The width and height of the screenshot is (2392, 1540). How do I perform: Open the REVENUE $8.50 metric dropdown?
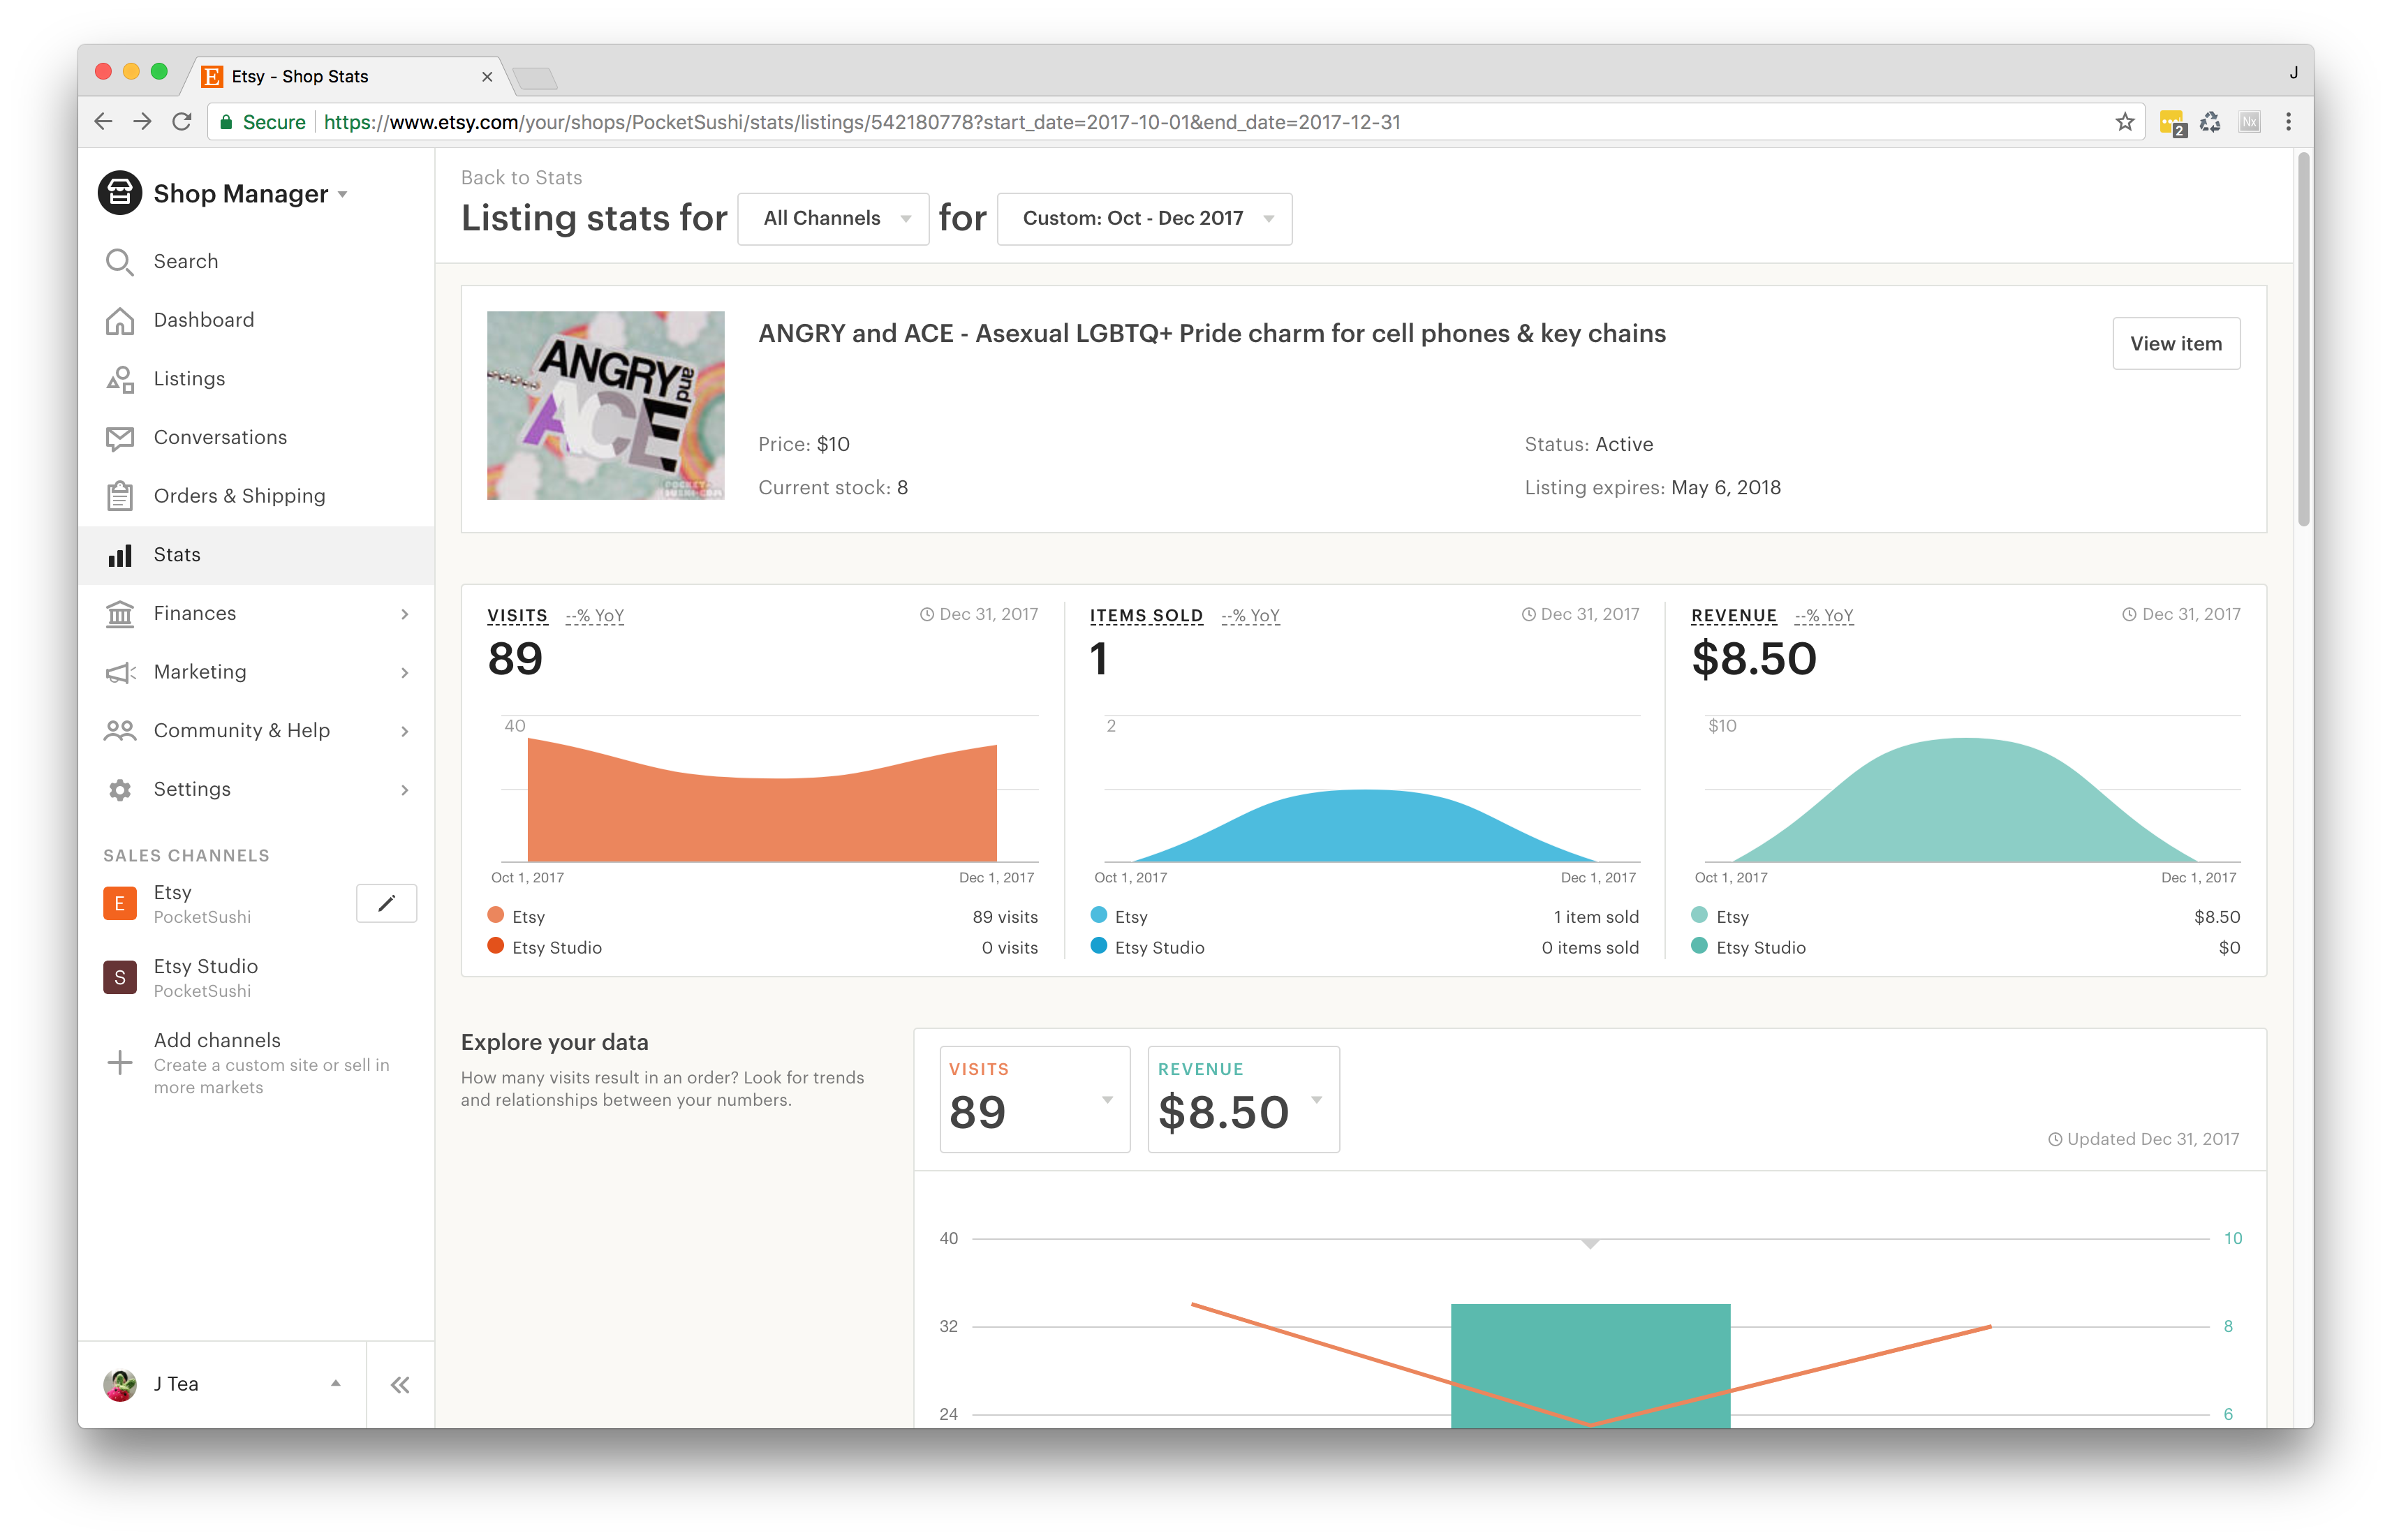coord(1243,1099)
